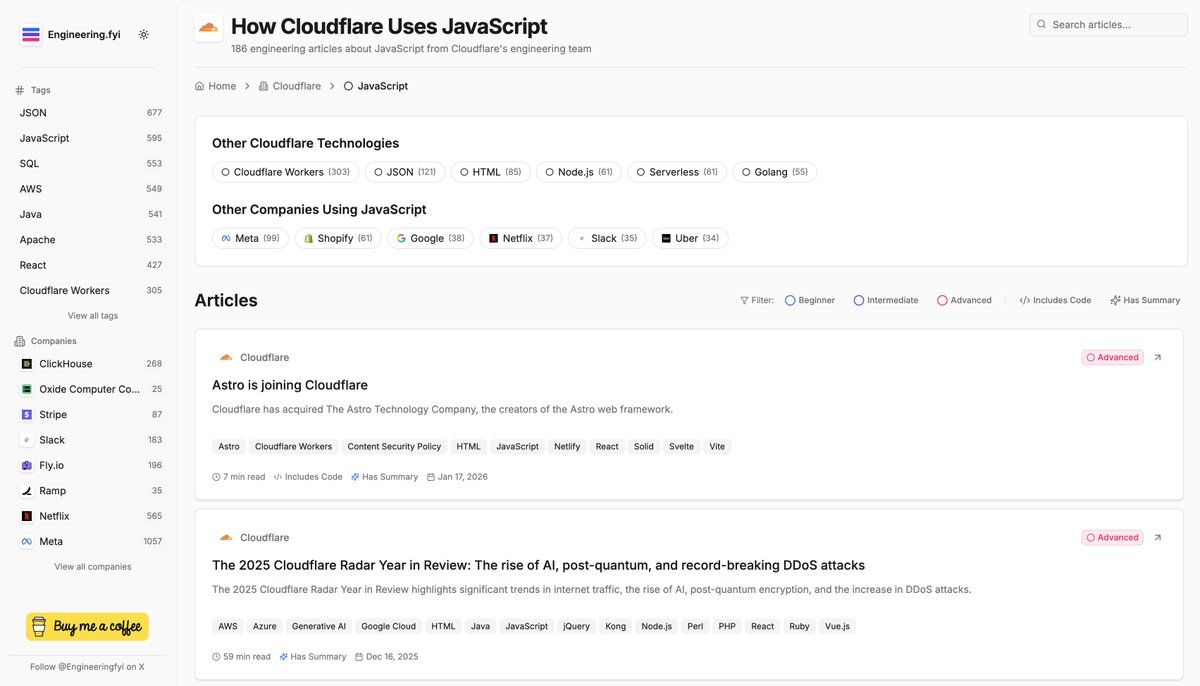Image resolution: width=1200 pixels, height=686 pixels.
Task: Click the Meta (99) company chip icon
Action: (226, 239)
